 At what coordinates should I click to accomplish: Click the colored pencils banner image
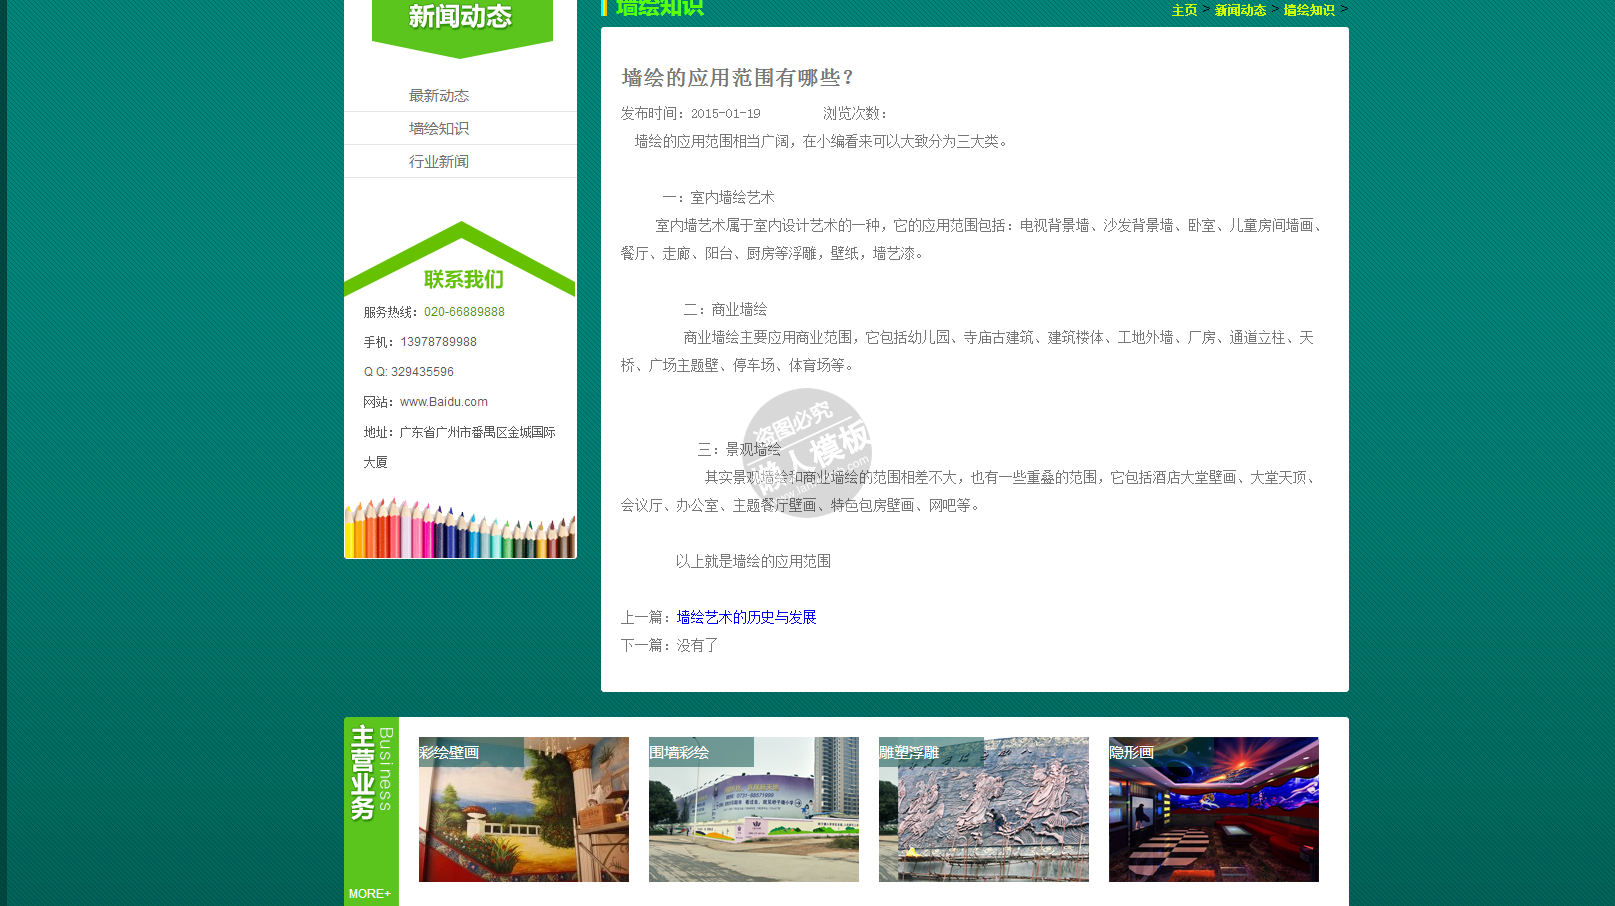[x=460, y=530]
